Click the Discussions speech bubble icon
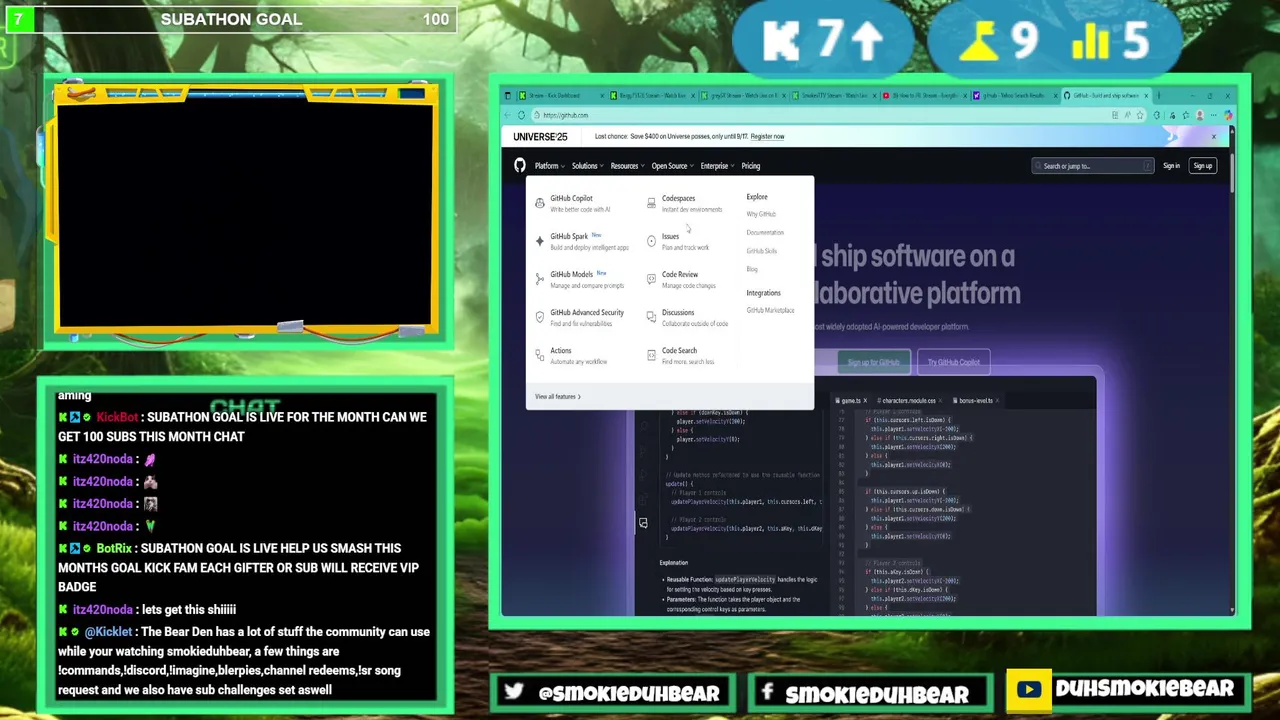 pyautogui.click(x=651, y=317)
